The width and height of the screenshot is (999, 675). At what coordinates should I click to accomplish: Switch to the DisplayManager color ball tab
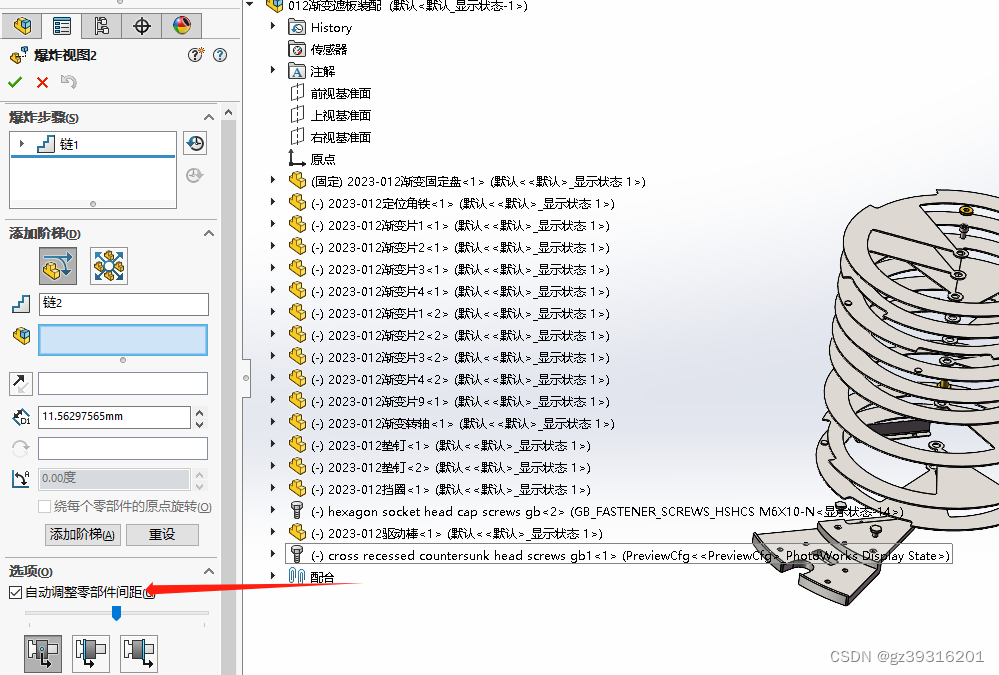pos(182,26)
